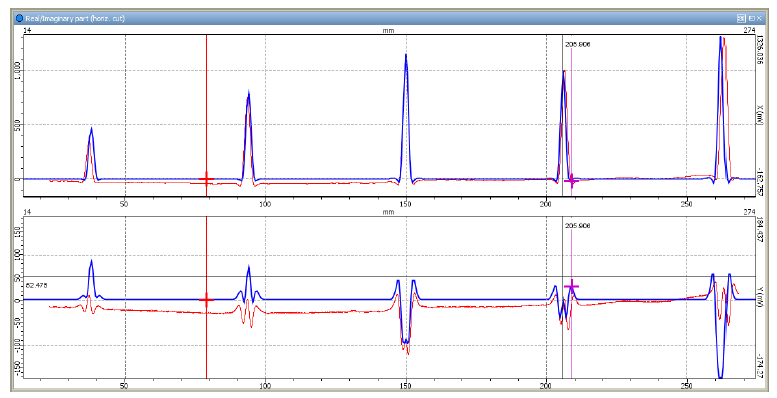Click the mm unit label above upper plot
Viewport: 777px width, 398px height.
coord(388,30)
